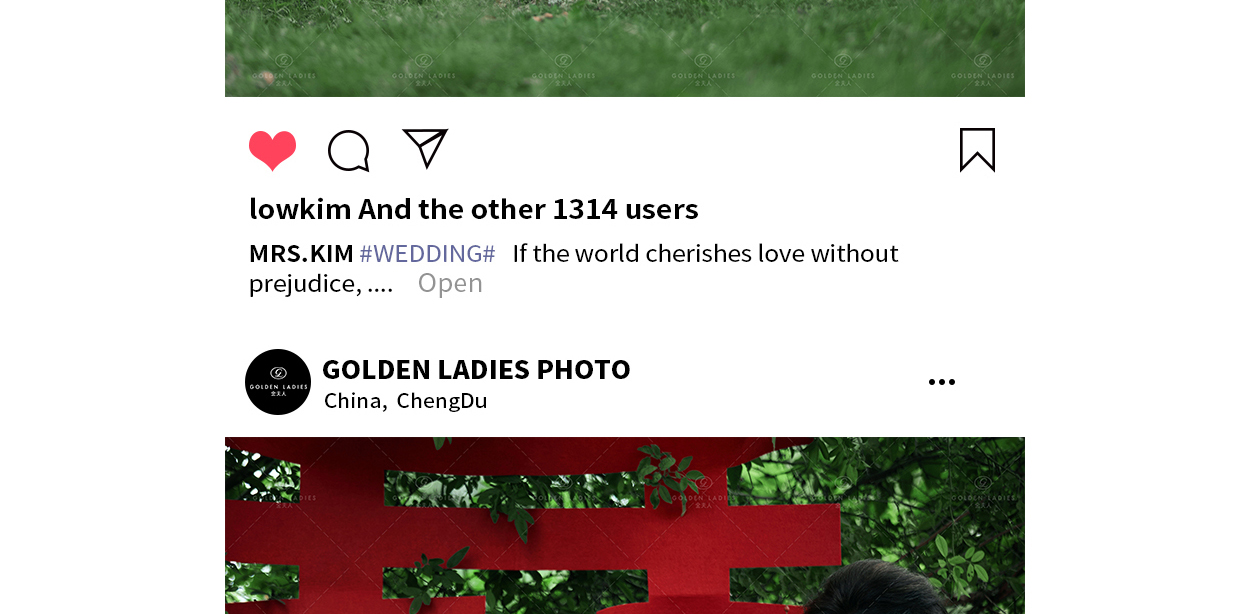1250x614 pixels.
Task: Open comments with the speech bubble icon
Action: click(x=349, y=151)
